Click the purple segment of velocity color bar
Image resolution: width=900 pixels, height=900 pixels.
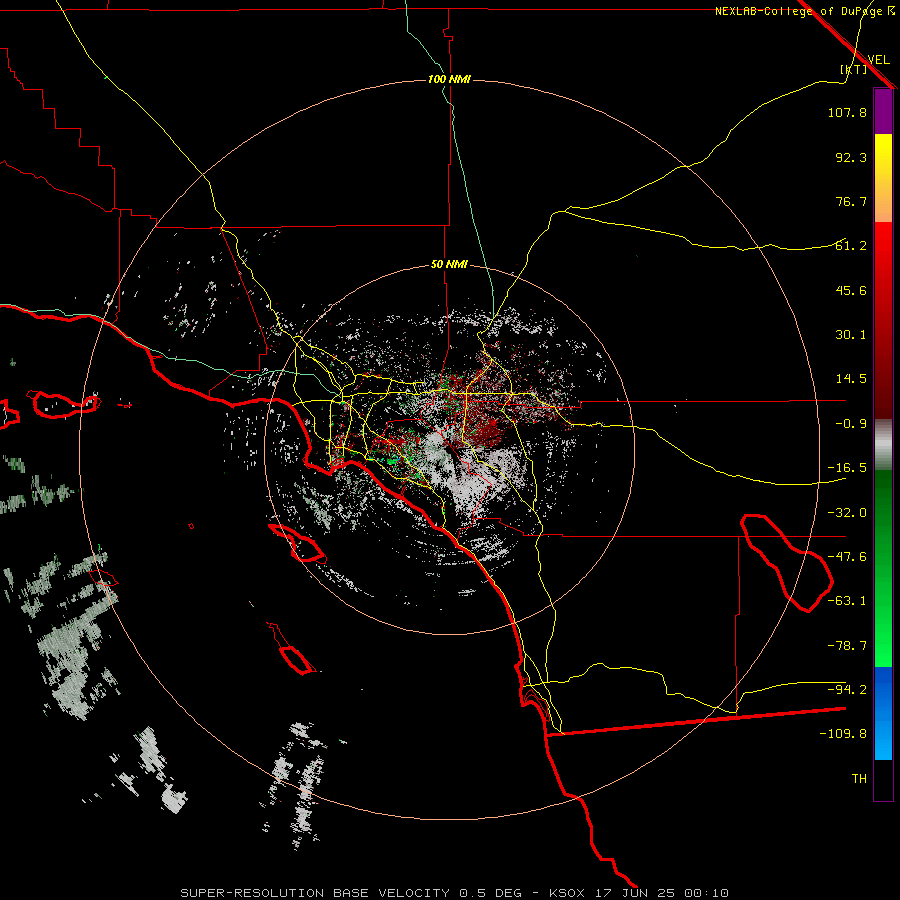[883, 112]
